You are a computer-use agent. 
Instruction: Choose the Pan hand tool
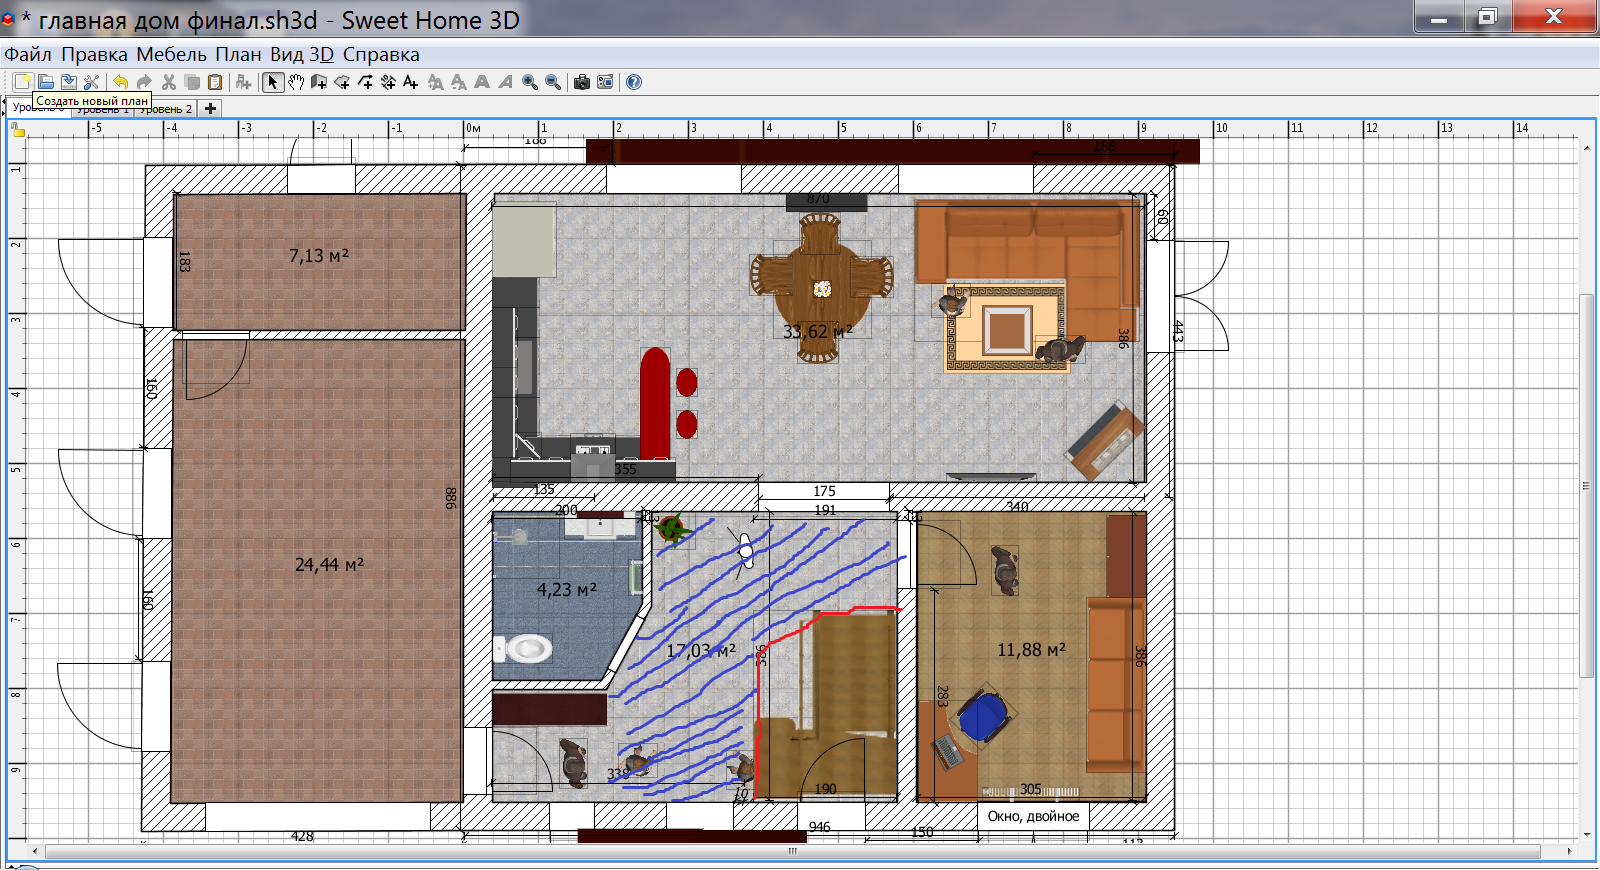click(x=296, y=82)
